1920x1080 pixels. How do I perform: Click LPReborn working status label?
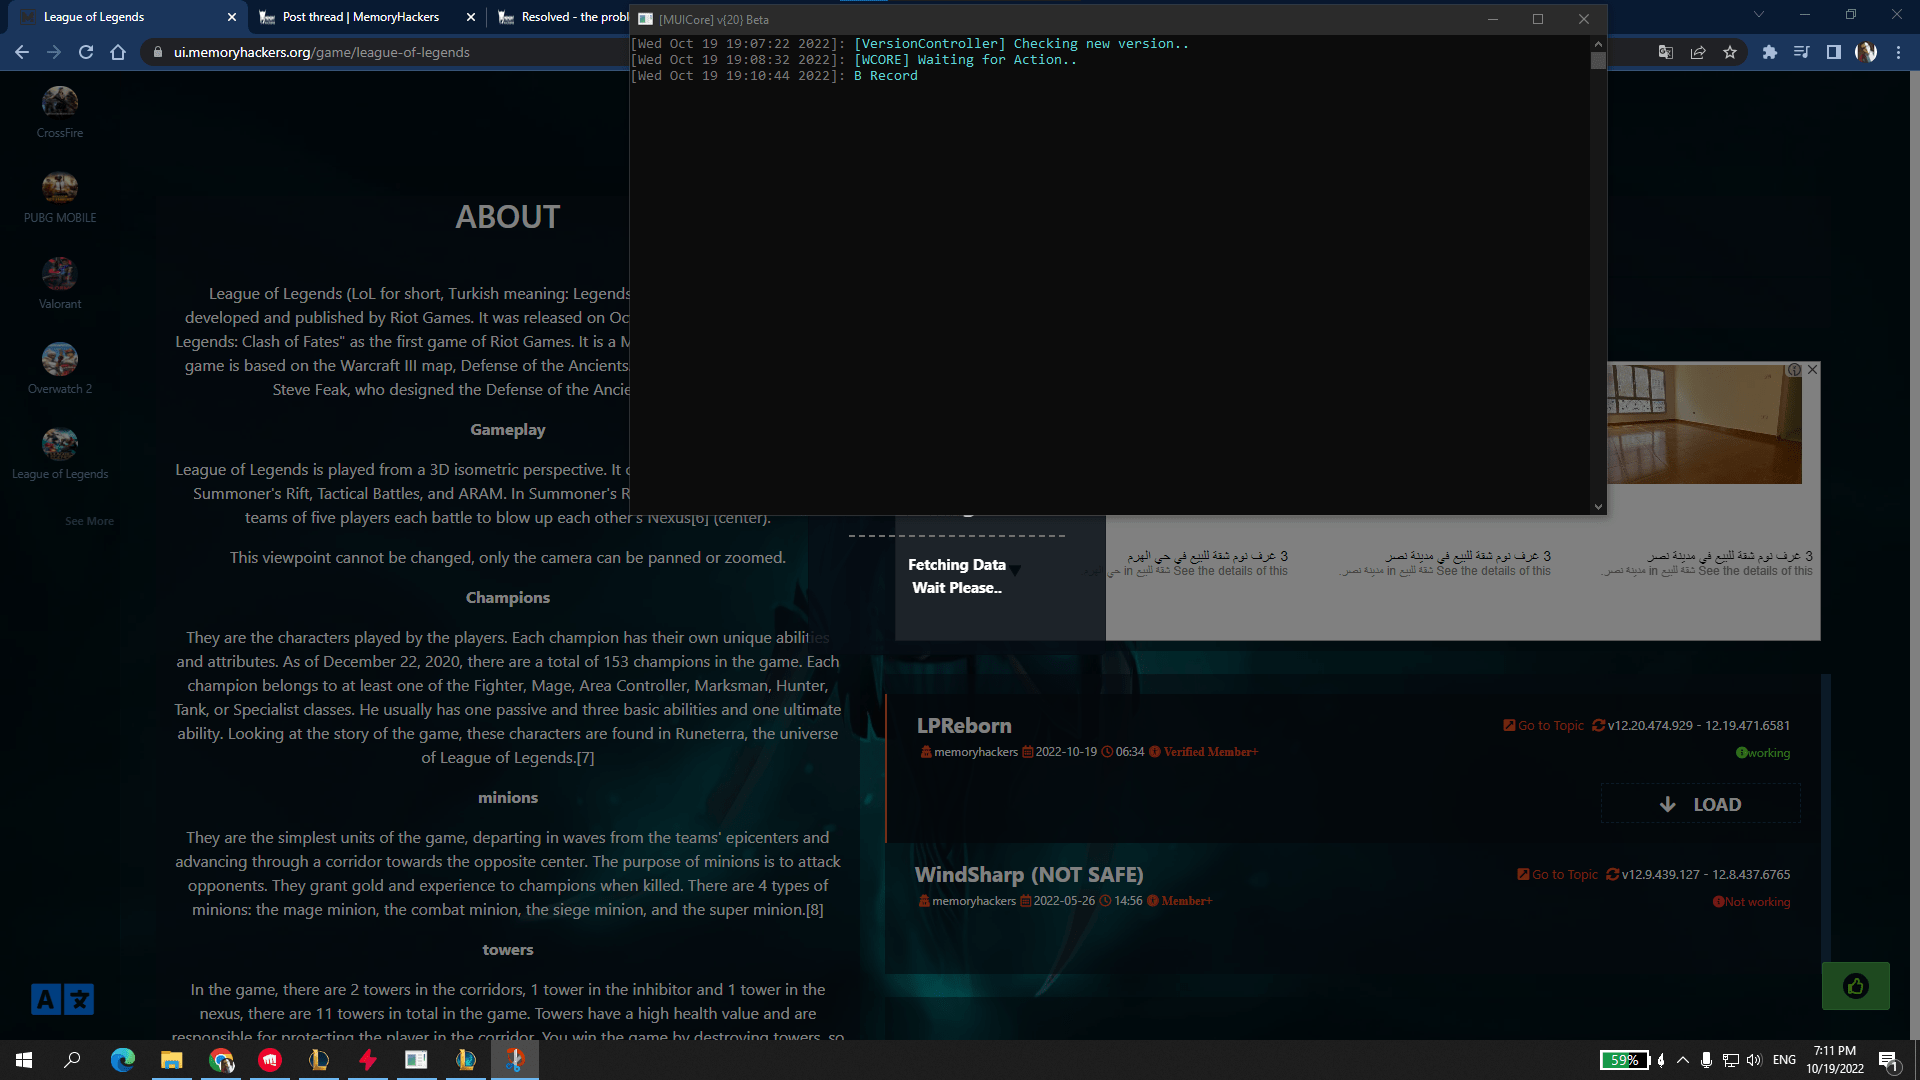(x=1763, y=753)
